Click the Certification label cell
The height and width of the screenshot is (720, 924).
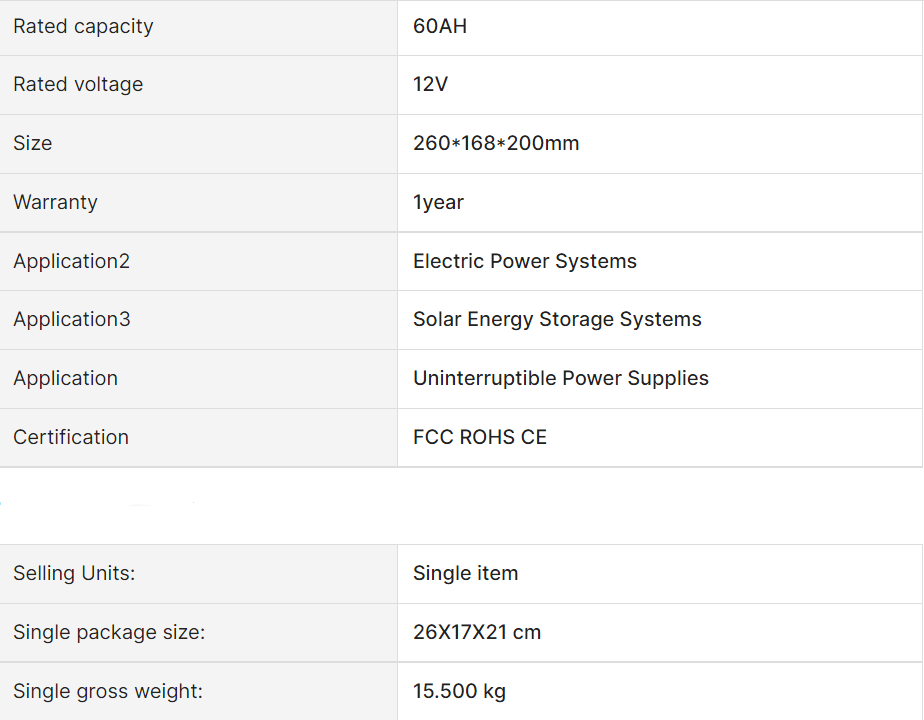click(71, 437)
